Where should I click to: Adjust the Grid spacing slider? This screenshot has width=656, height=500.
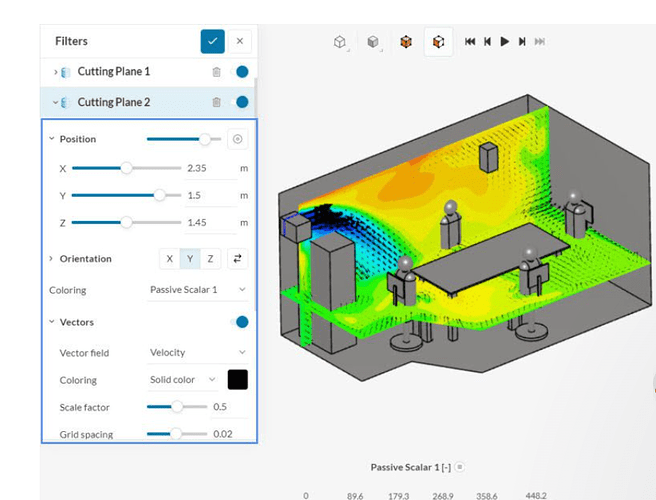(x=177, y=434)
